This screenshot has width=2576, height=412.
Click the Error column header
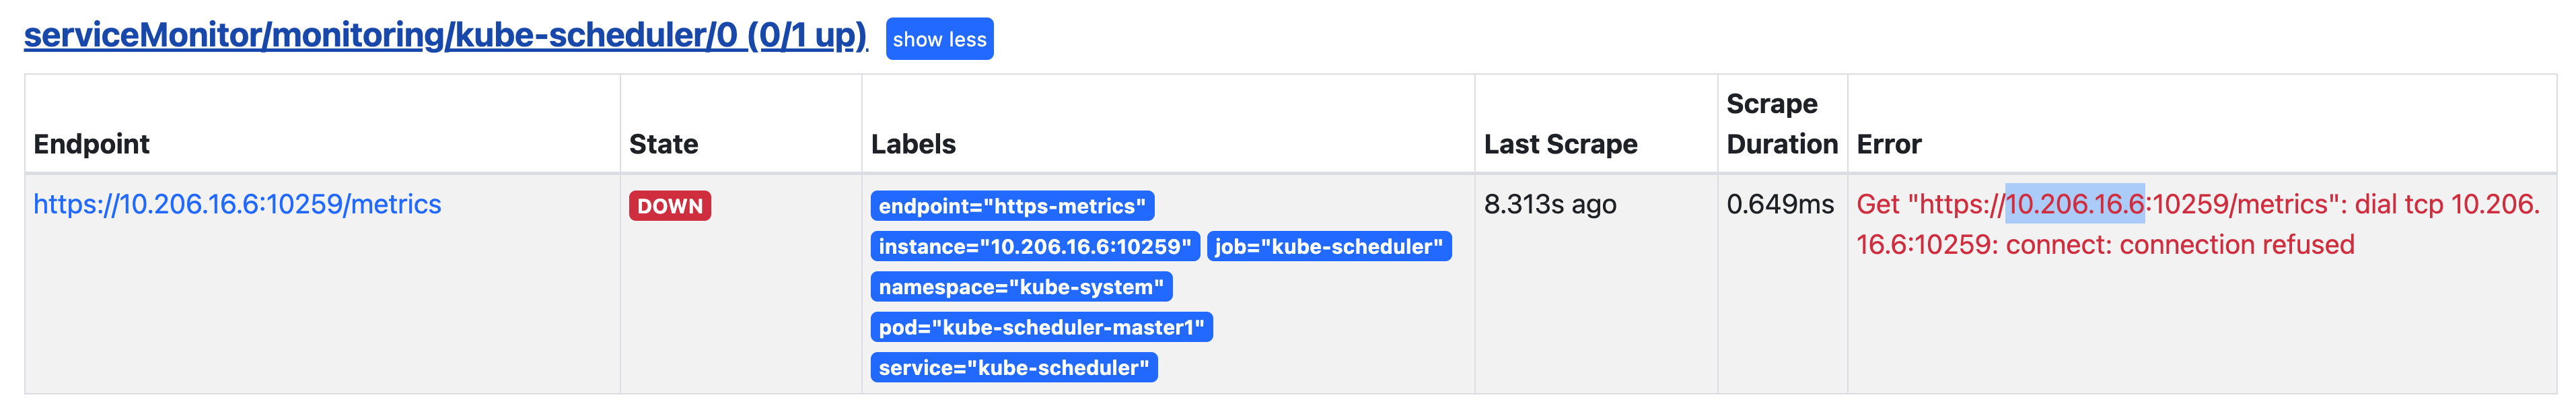[x=1888, y=144]
